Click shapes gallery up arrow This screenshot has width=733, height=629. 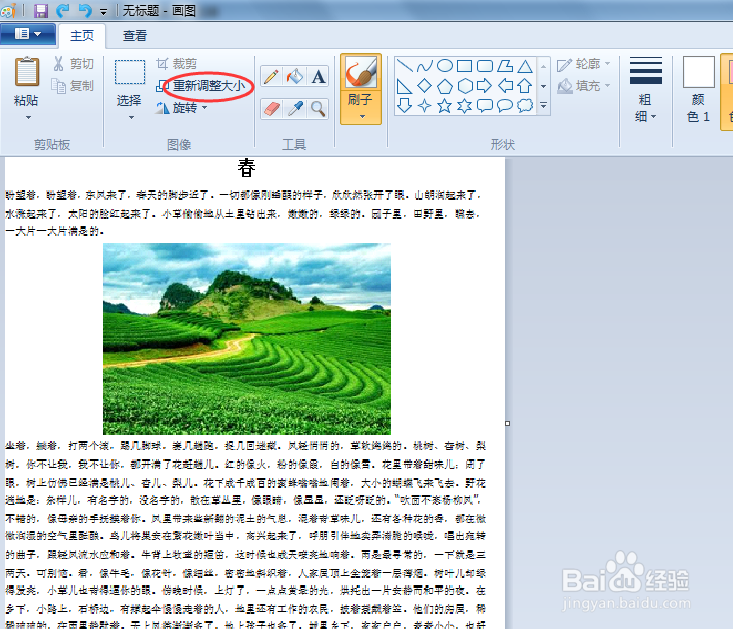[544, 66]
